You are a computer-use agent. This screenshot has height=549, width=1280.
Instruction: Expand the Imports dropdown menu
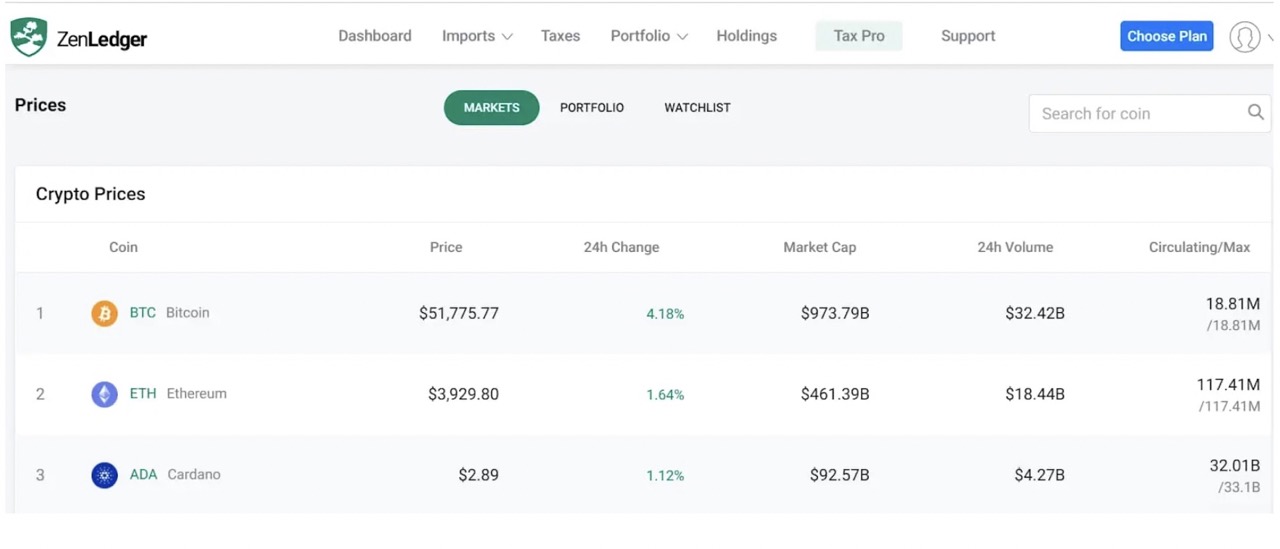click(477, 36)
